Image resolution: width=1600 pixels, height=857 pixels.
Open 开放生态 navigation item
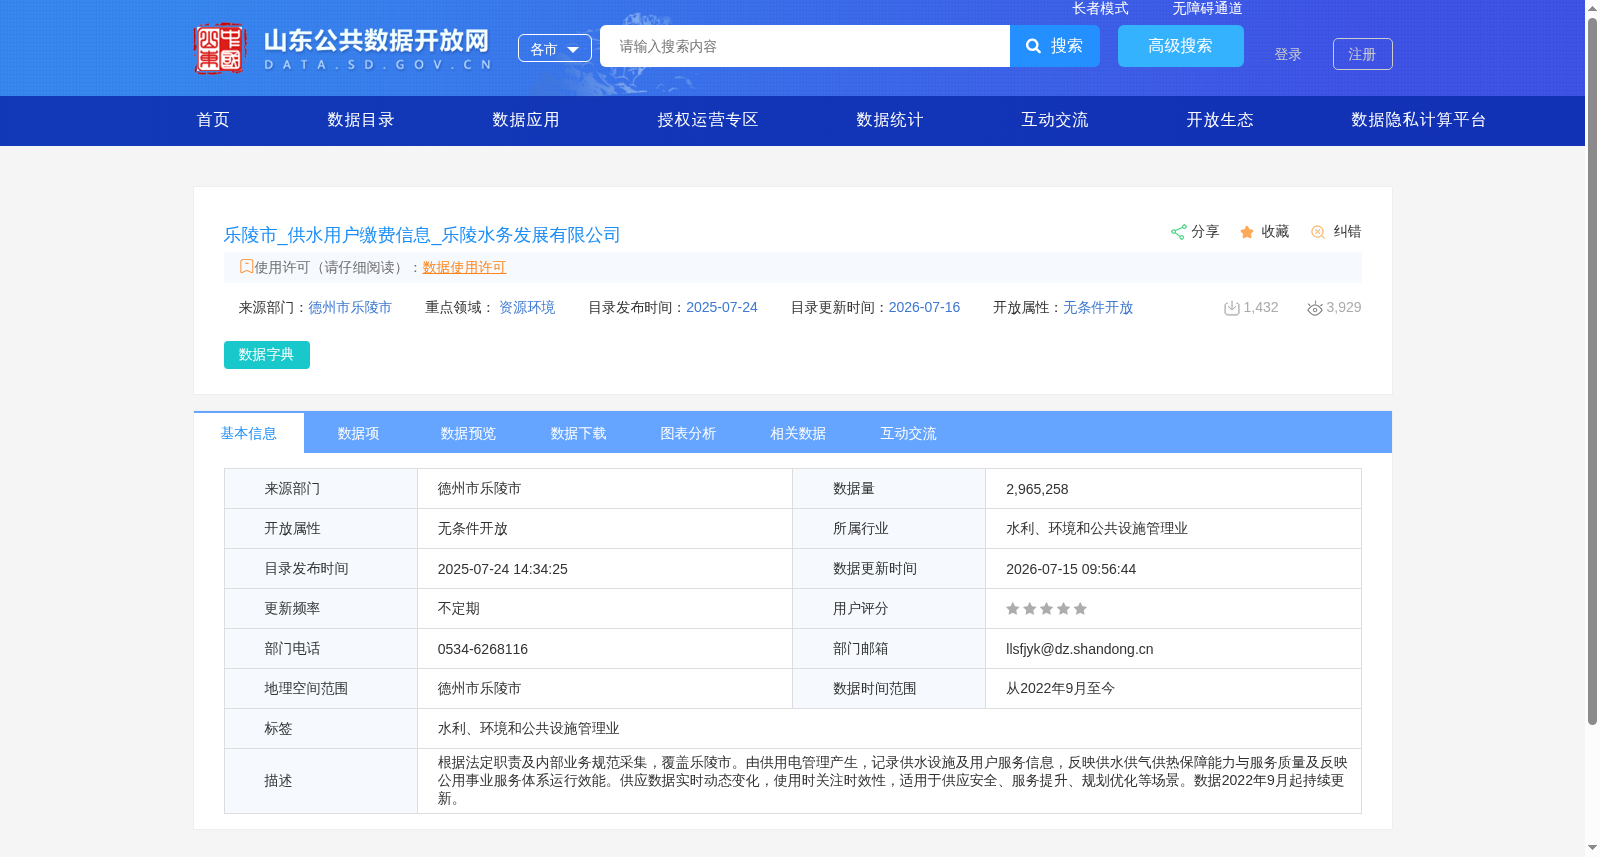coord(1220,120)
